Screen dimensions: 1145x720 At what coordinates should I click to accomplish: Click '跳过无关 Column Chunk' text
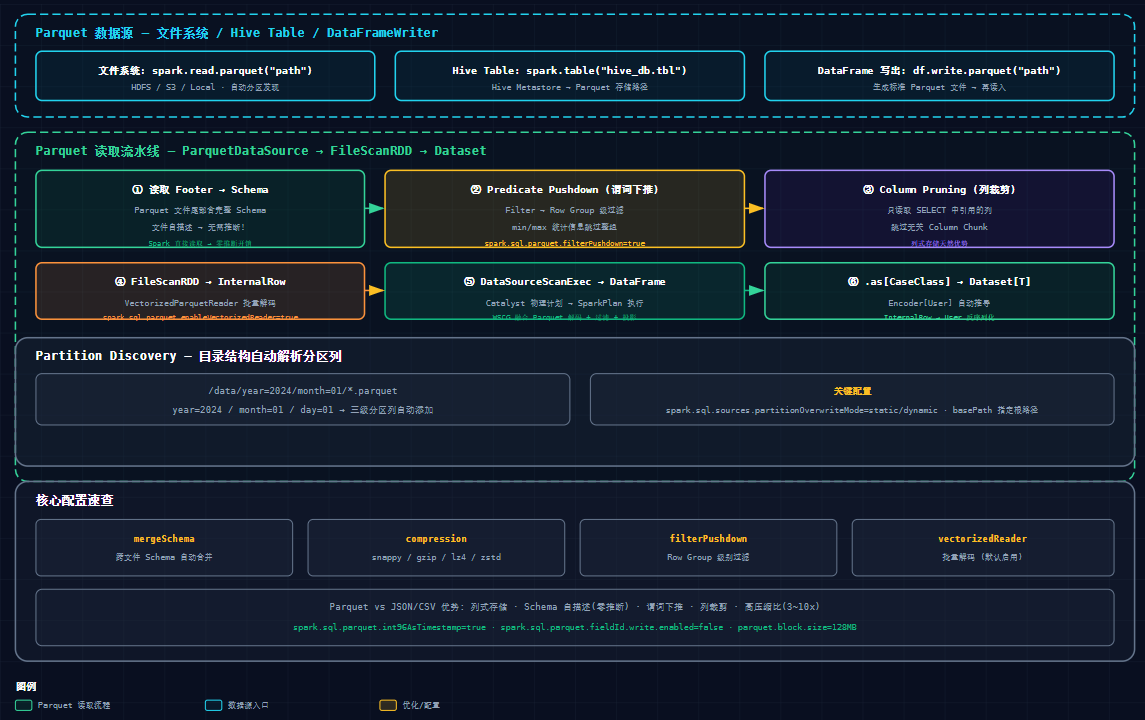pyautogui.click(x=939, y=227)
